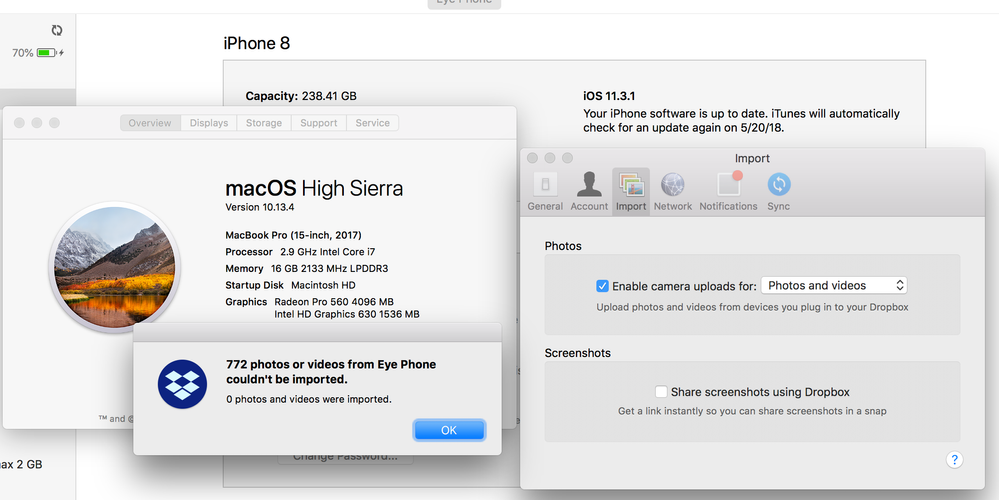Open the Support tab

pos(319,123)
